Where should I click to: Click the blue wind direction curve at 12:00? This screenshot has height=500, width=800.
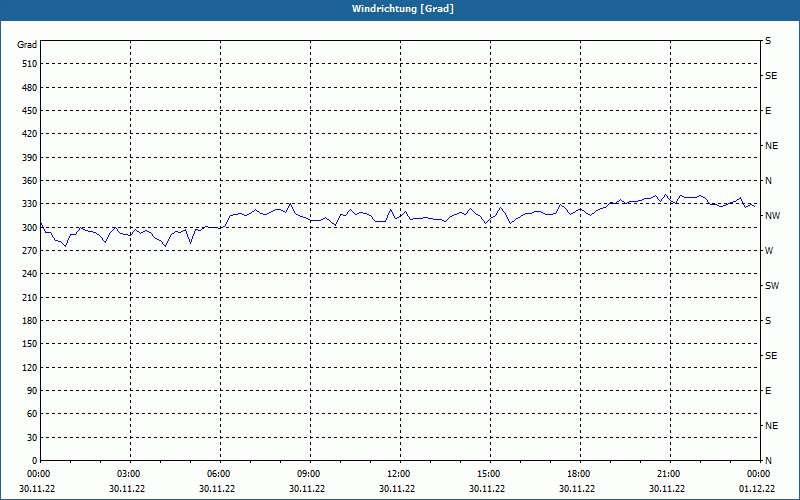click(401, 216)
